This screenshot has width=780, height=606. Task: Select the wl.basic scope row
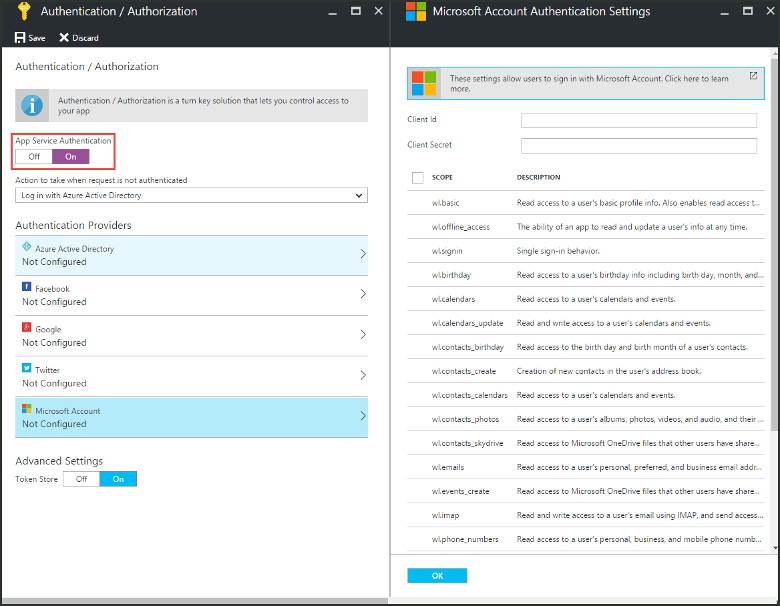[x=585, y=202]
